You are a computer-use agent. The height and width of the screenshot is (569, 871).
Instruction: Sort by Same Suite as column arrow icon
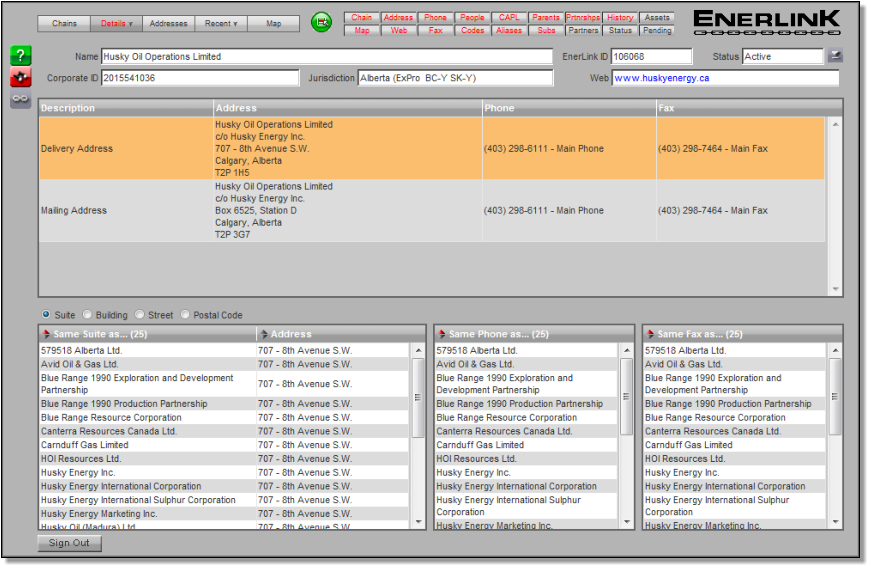click(46, 334)
